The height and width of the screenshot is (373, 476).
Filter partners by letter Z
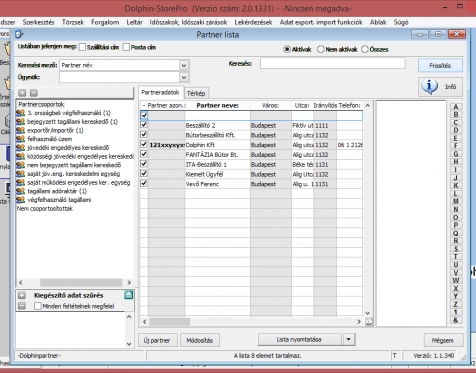pos(456,304)
